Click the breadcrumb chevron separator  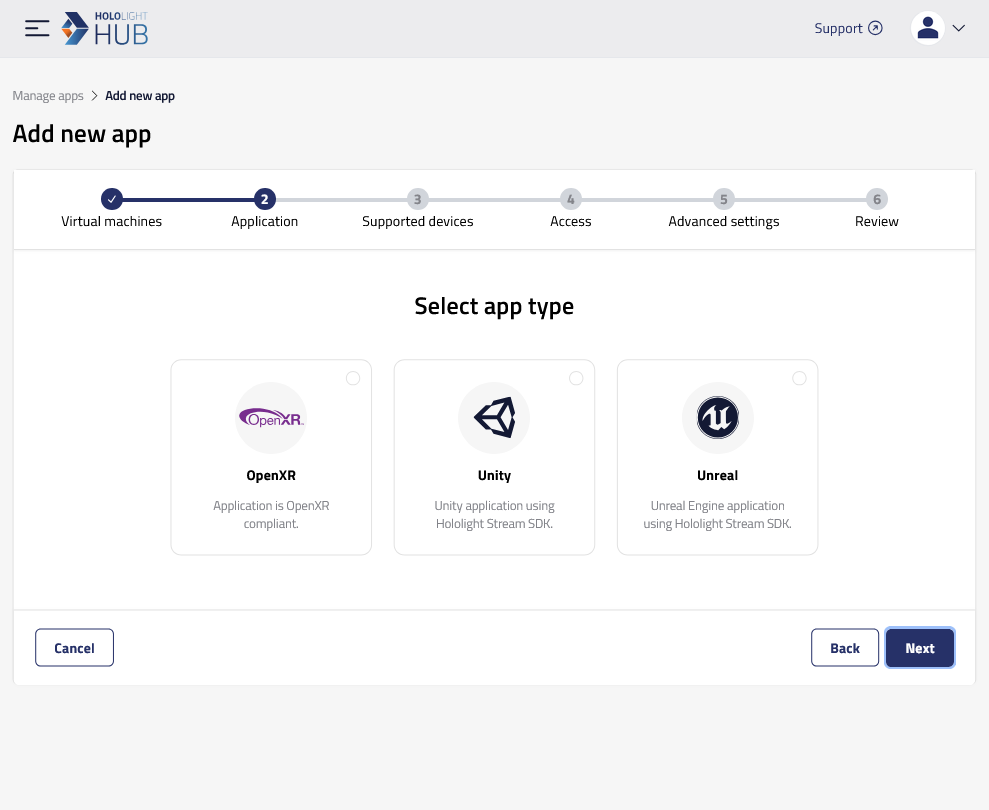coord(94,96)
